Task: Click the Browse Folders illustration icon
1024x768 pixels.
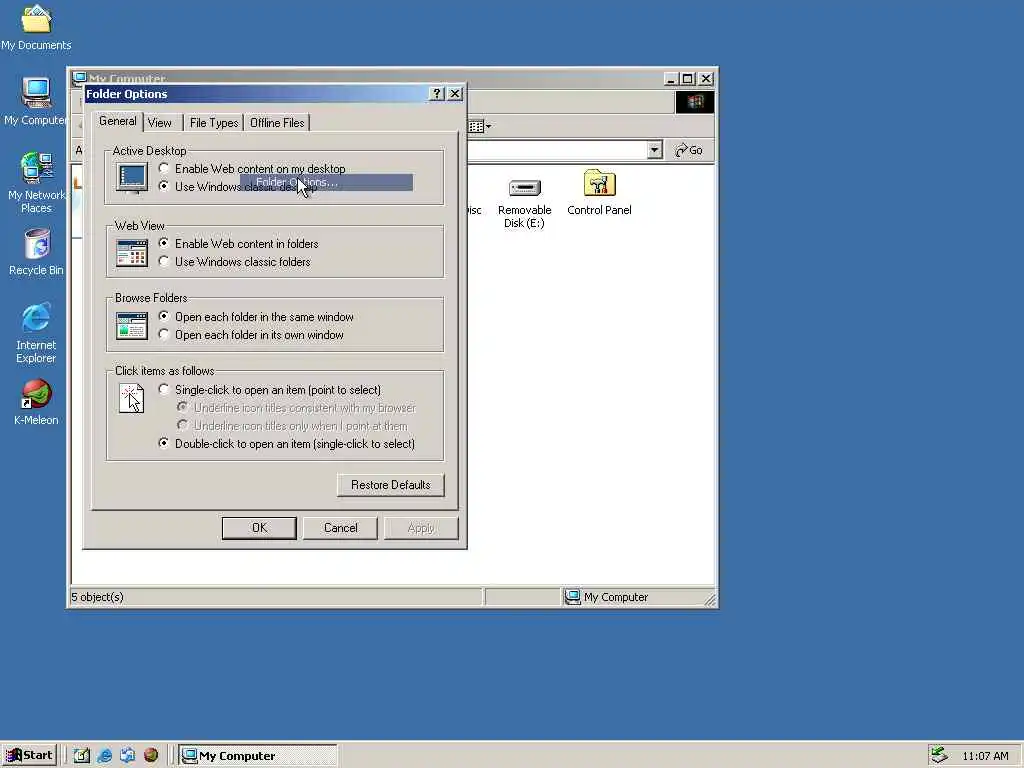Action: (x=132, y=326)
